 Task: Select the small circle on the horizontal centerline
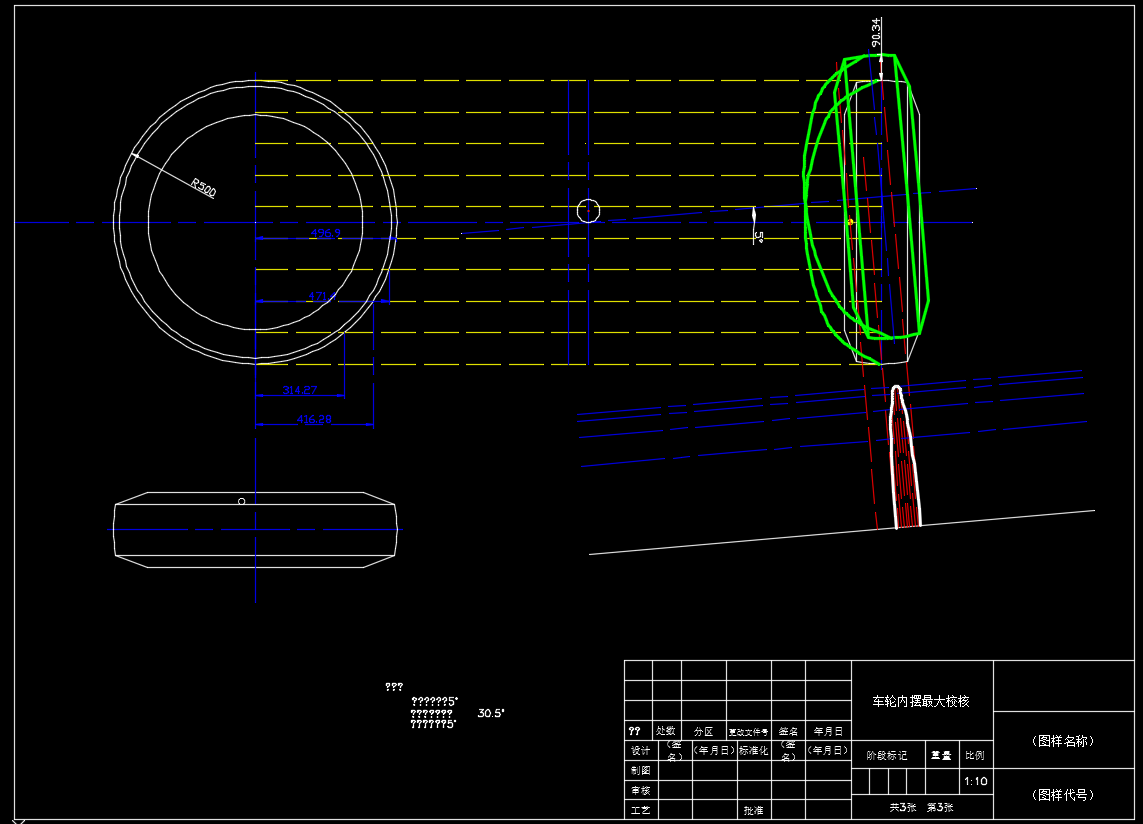[588, 210]
